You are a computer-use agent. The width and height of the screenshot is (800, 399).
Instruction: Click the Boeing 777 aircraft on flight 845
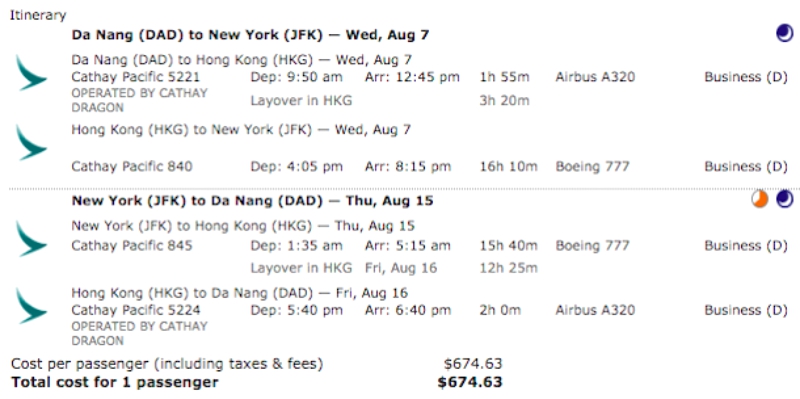coord(592,246)
